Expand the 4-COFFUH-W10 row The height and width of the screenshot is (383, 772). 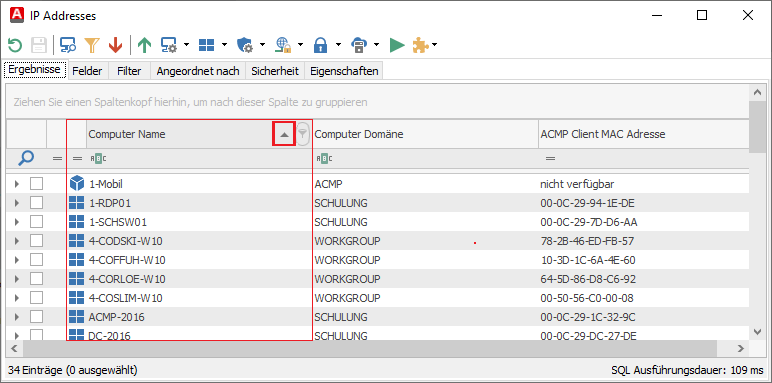pyautogui.click(x=17, y=259)
